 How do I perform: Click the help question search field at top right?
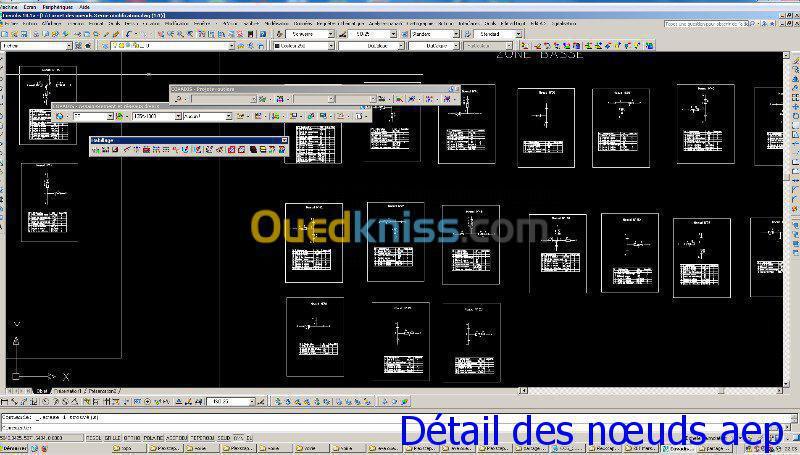pyautogui.click(x=706, y=23)
